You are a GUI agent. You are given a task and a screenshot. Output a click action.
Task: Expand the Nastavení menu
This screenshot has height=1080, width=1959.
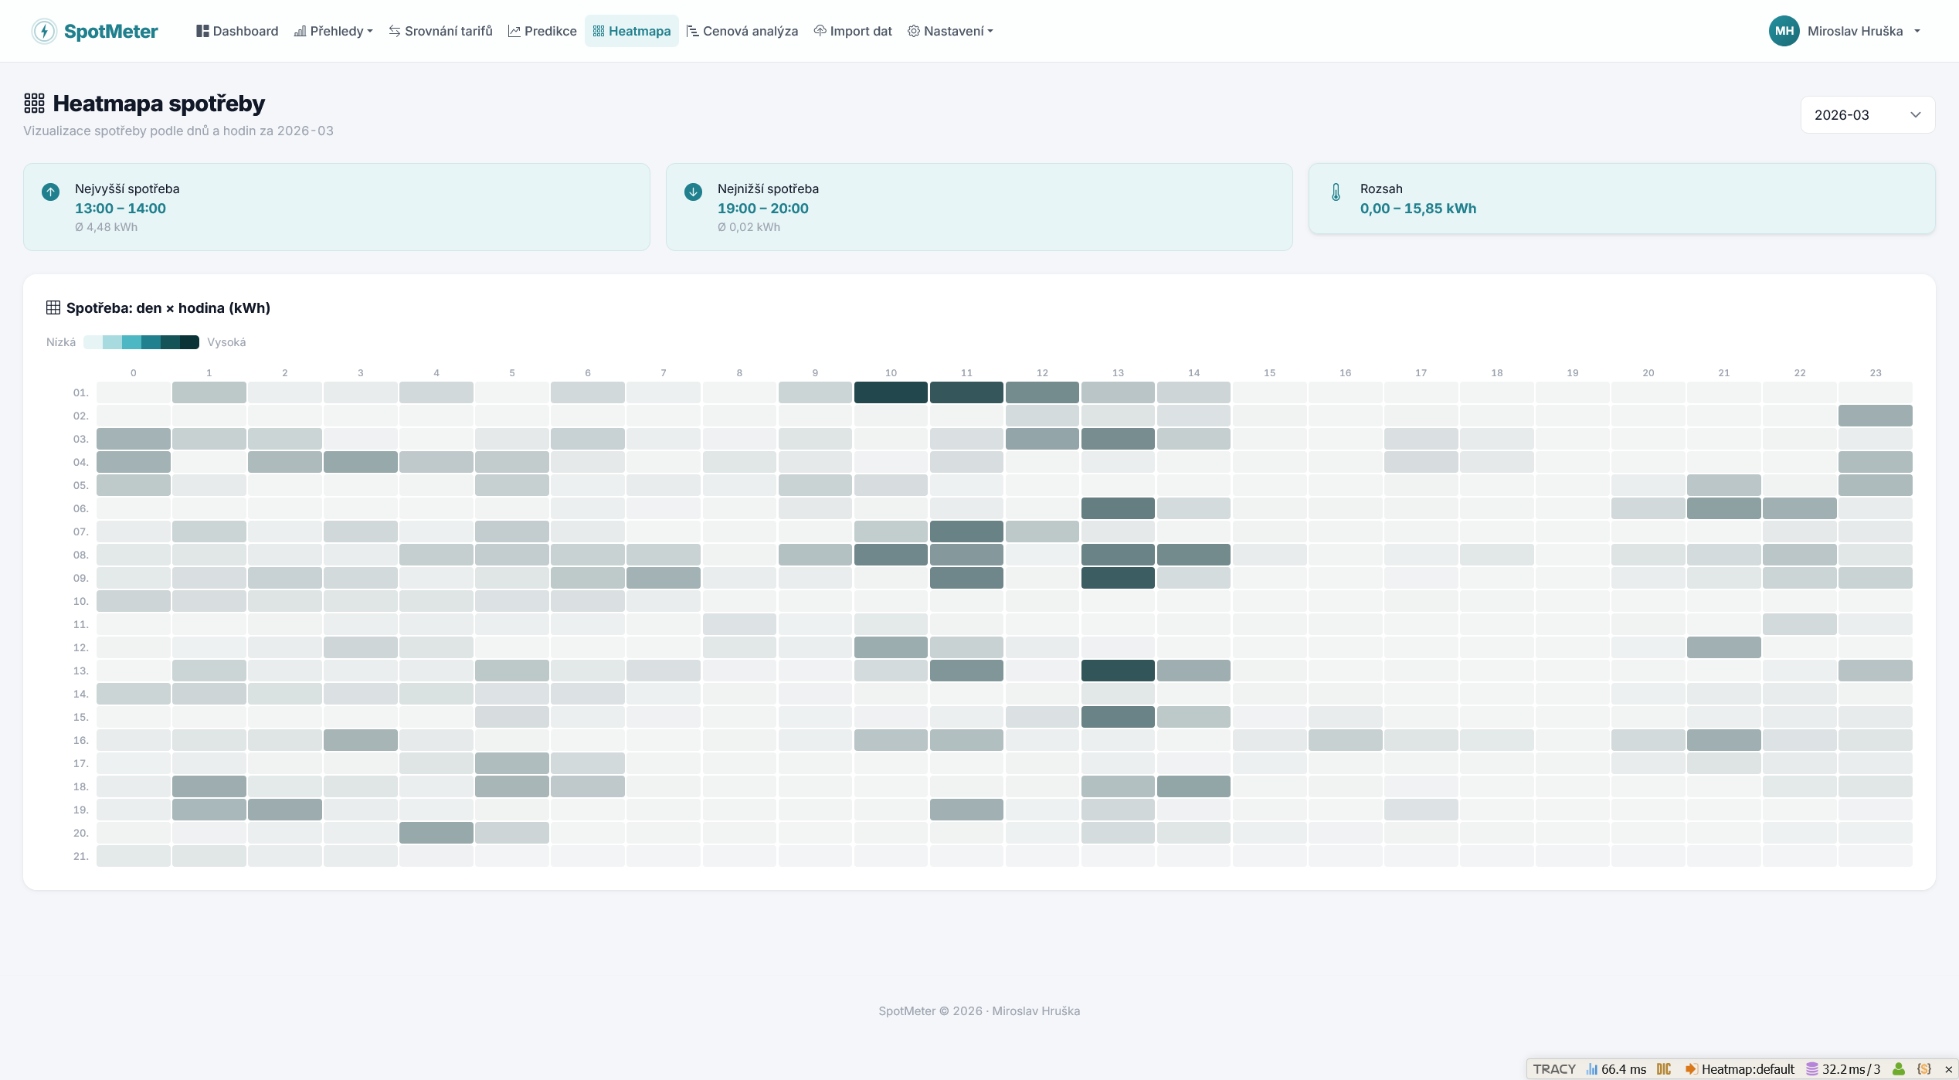coord(950,31)
